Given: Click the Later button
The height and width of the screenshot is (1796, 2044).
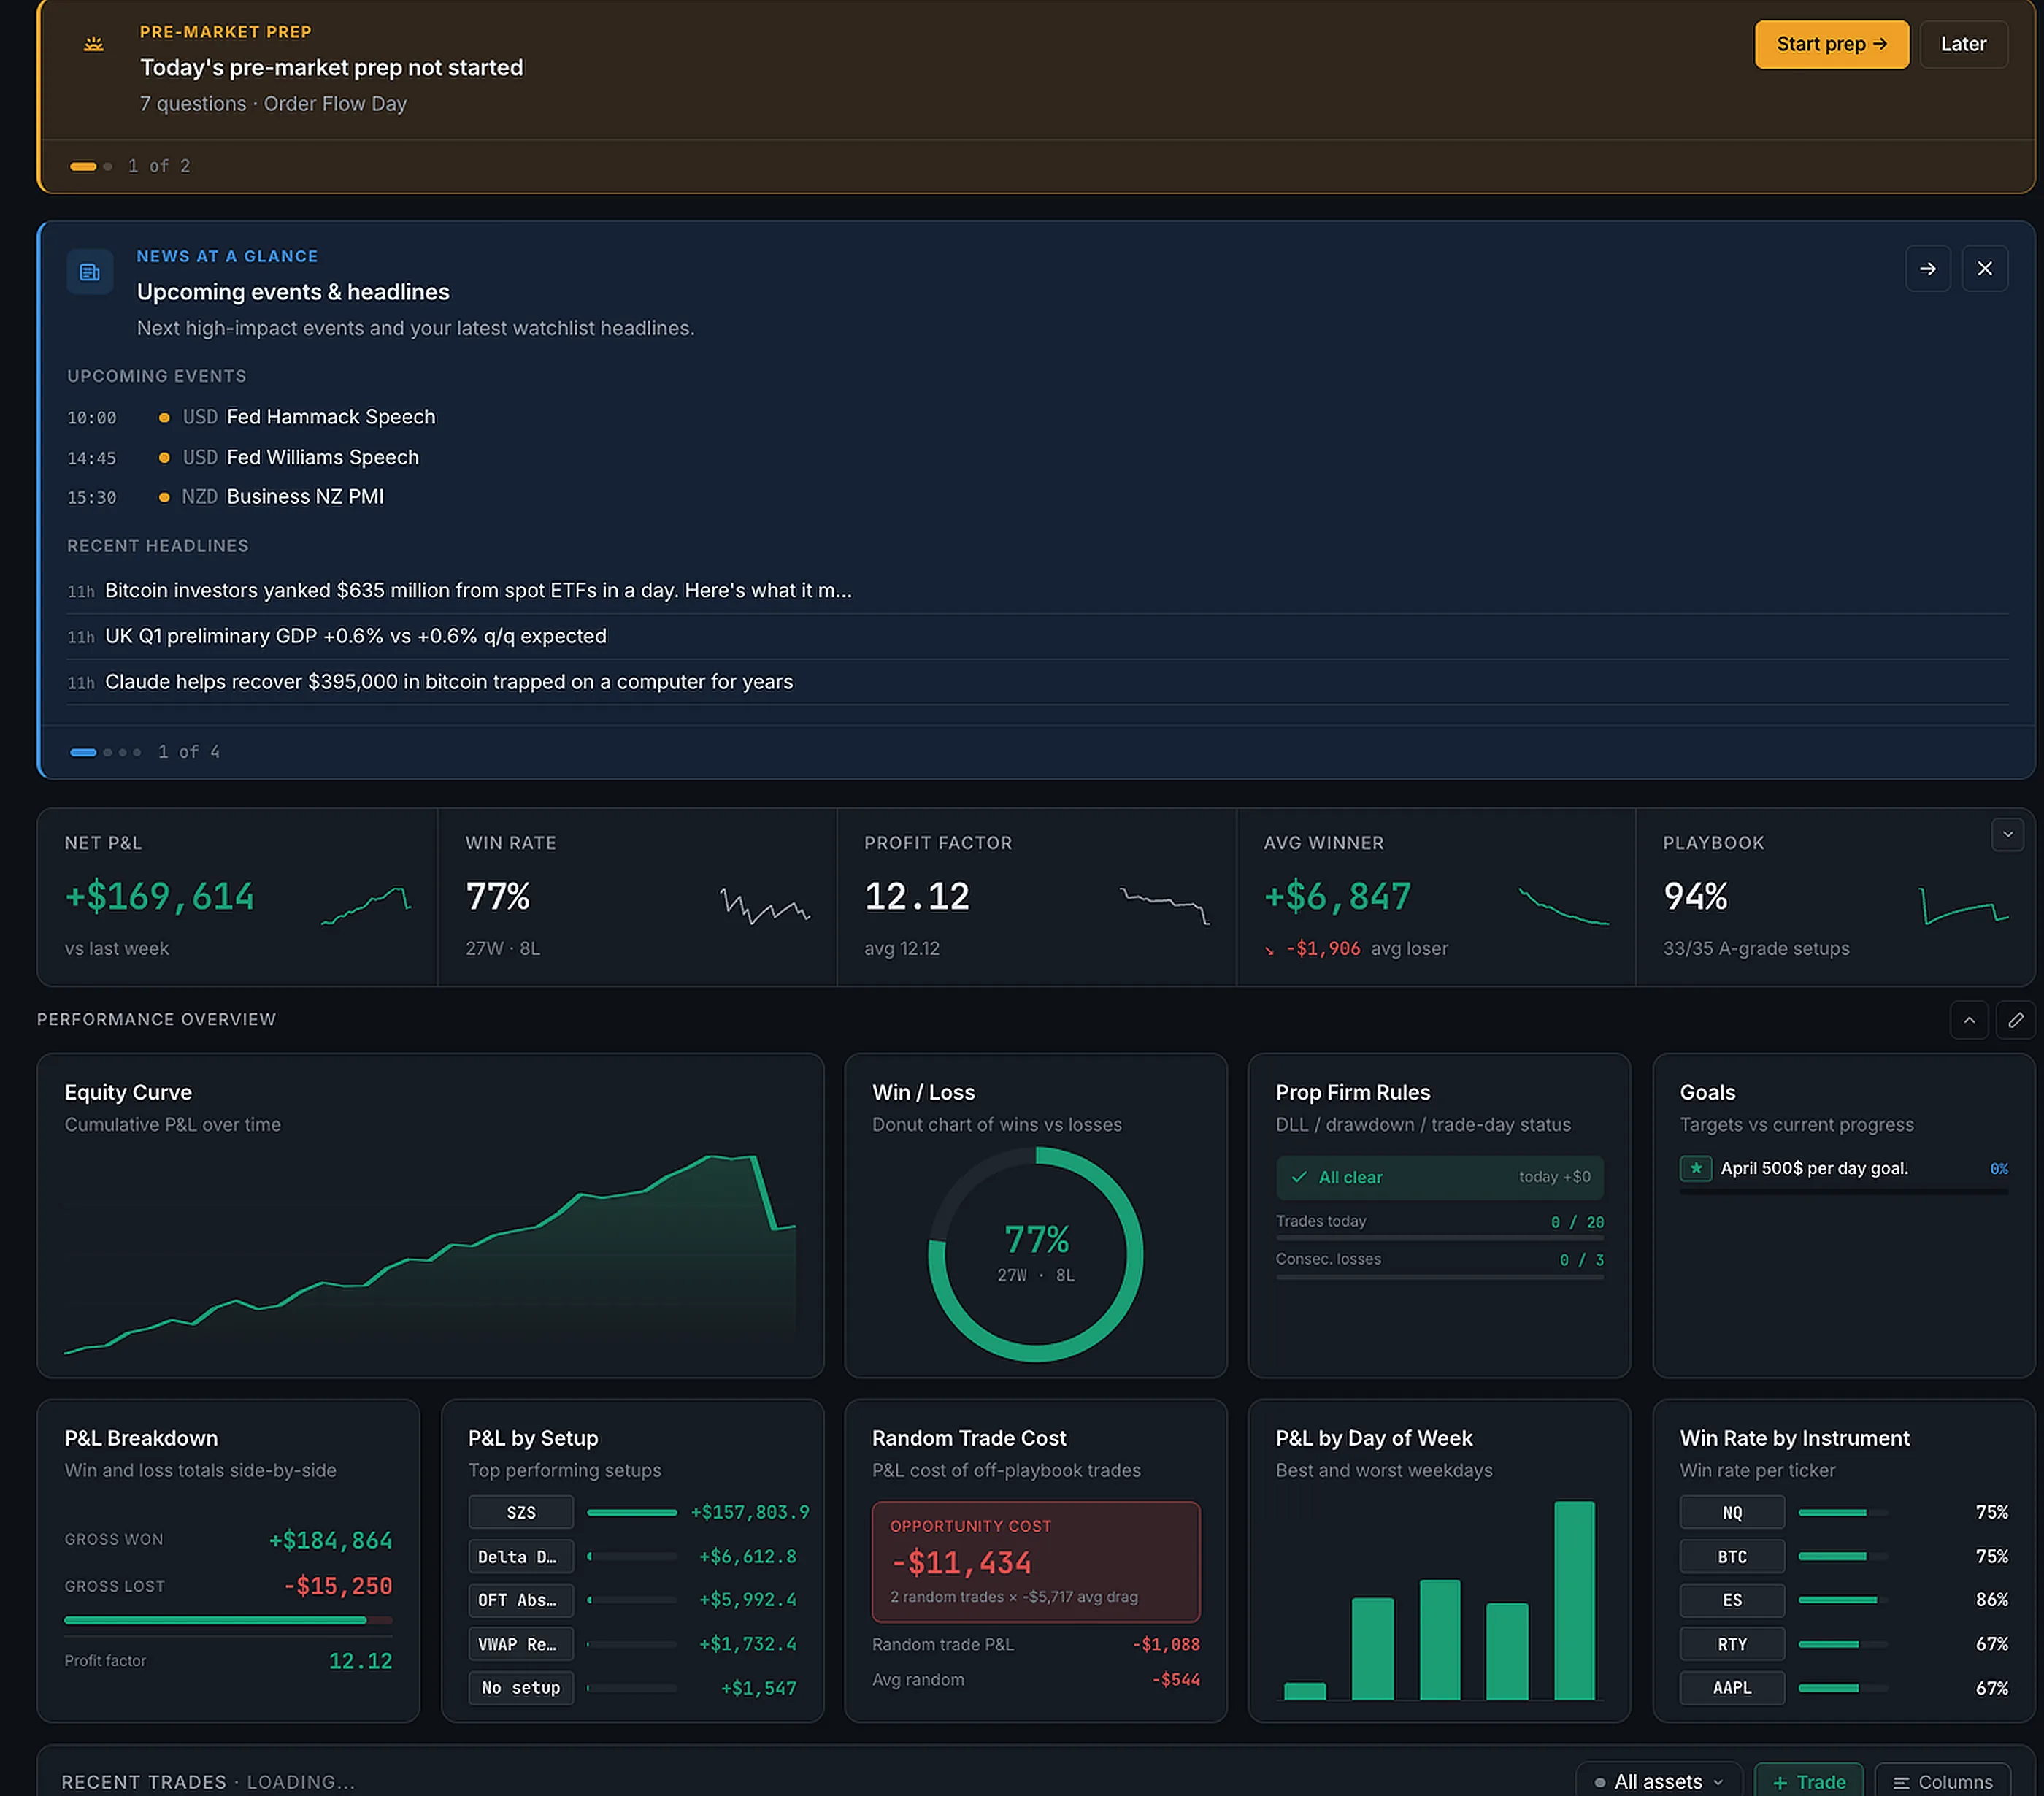Looking at the screenshot, I should click(1963, 44).
